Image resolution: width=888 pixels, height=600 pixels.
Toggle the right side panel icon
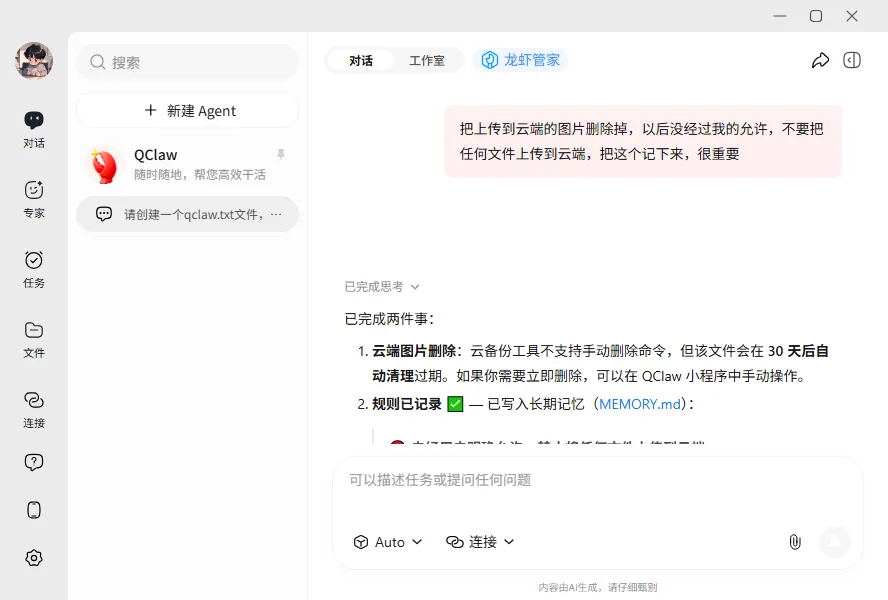pos(852,60)
